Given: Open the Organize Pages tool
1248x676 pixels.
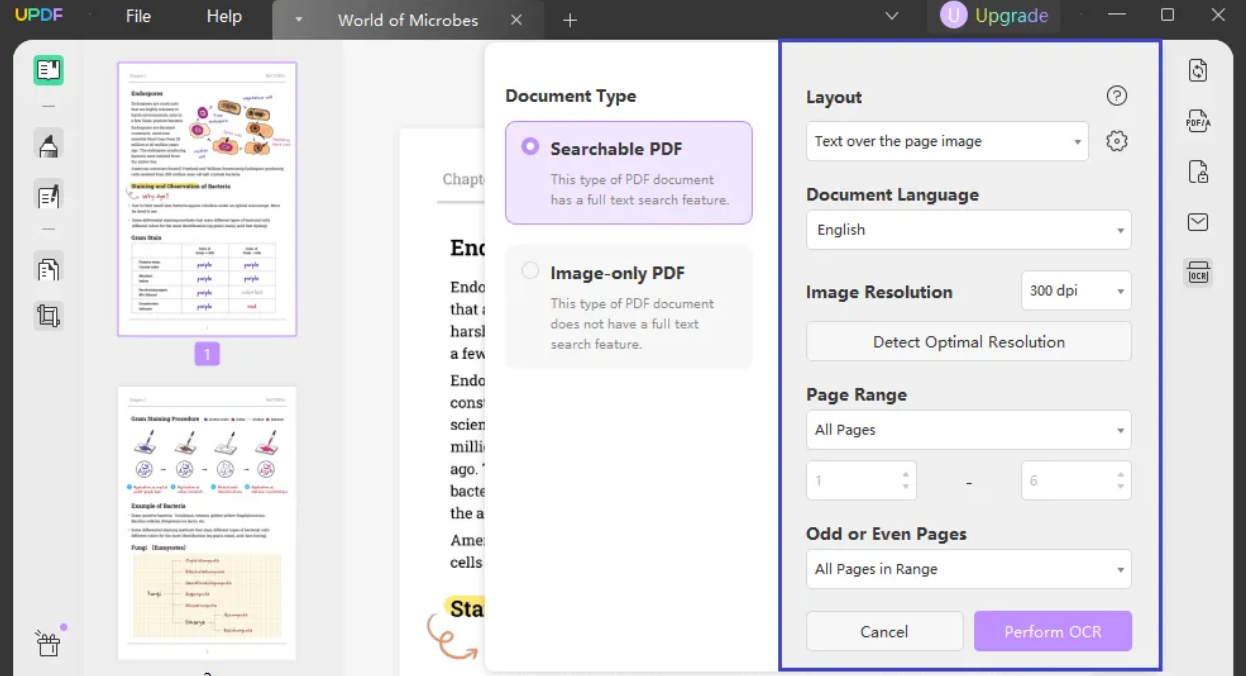Looking at the screenshot, I should 48,269.
